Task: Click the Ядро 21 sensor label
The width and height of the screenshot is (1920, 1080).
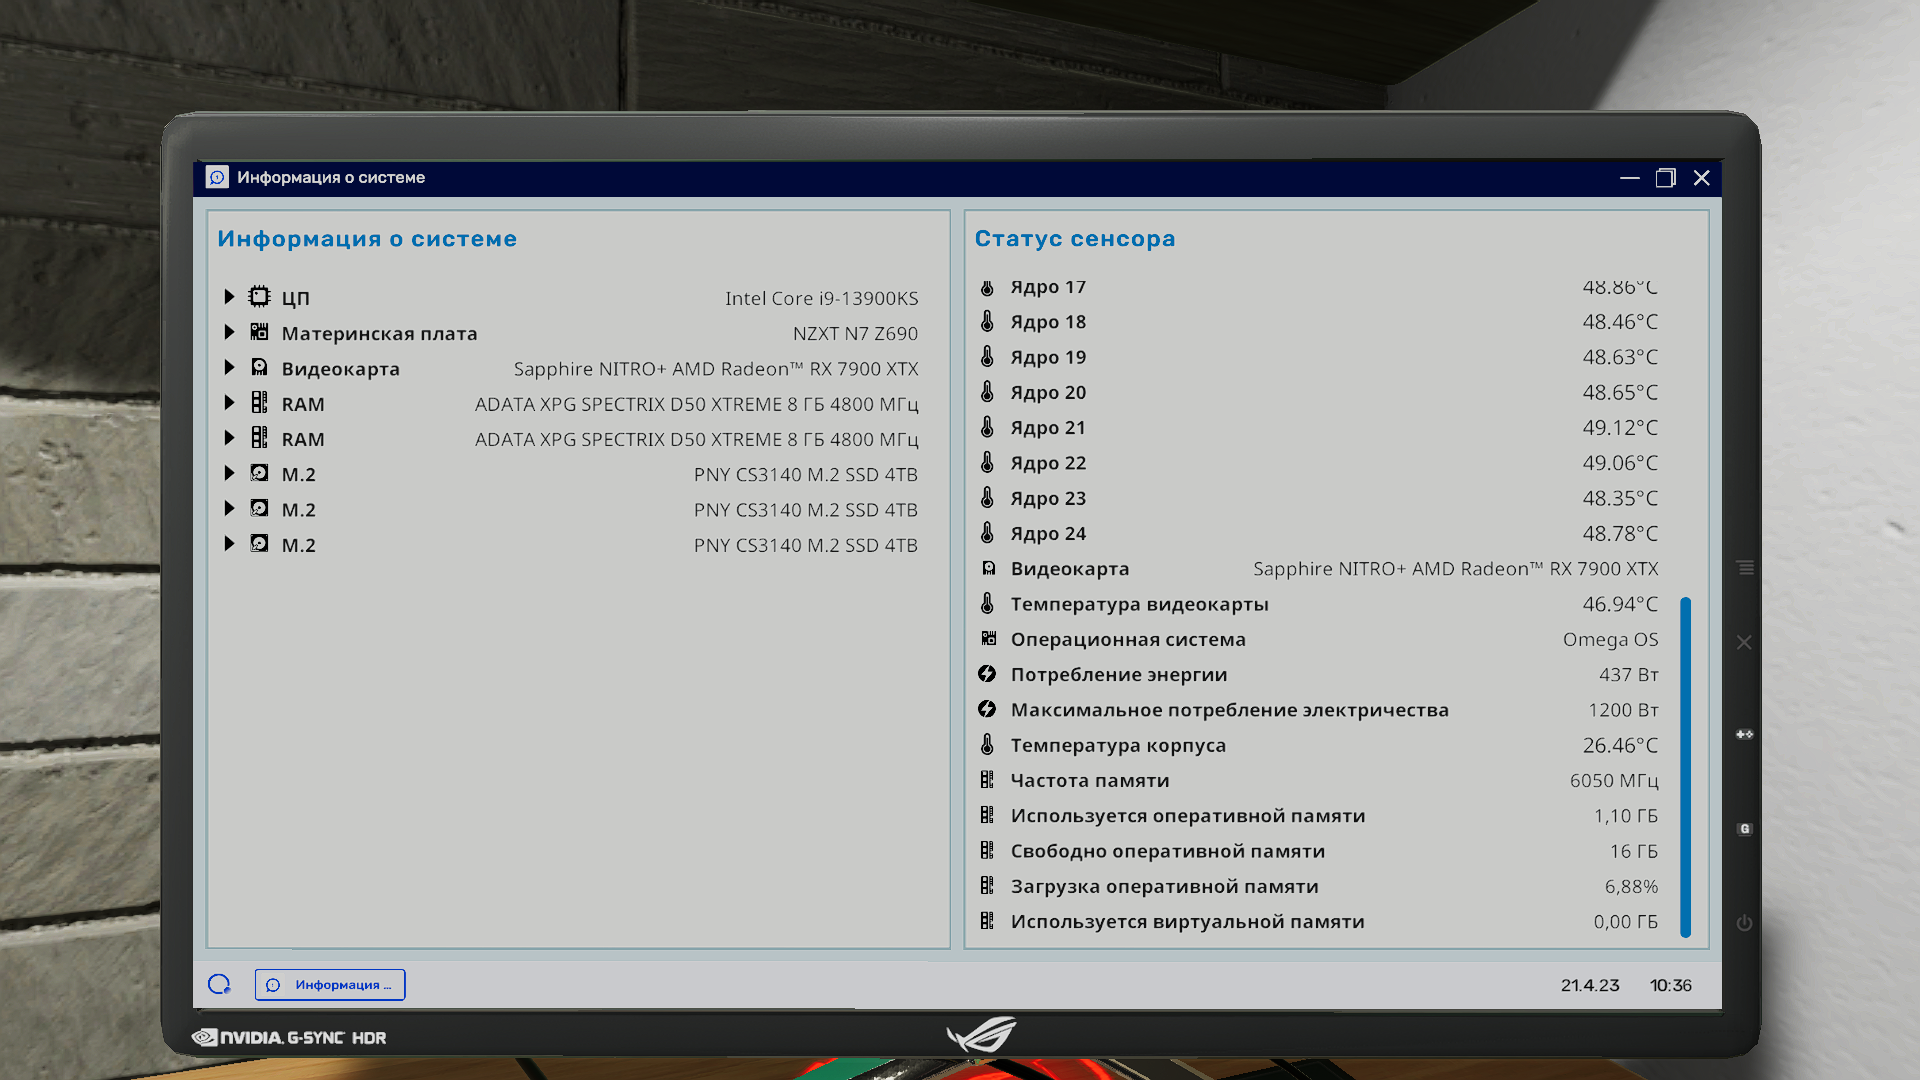Action: 1048,428
